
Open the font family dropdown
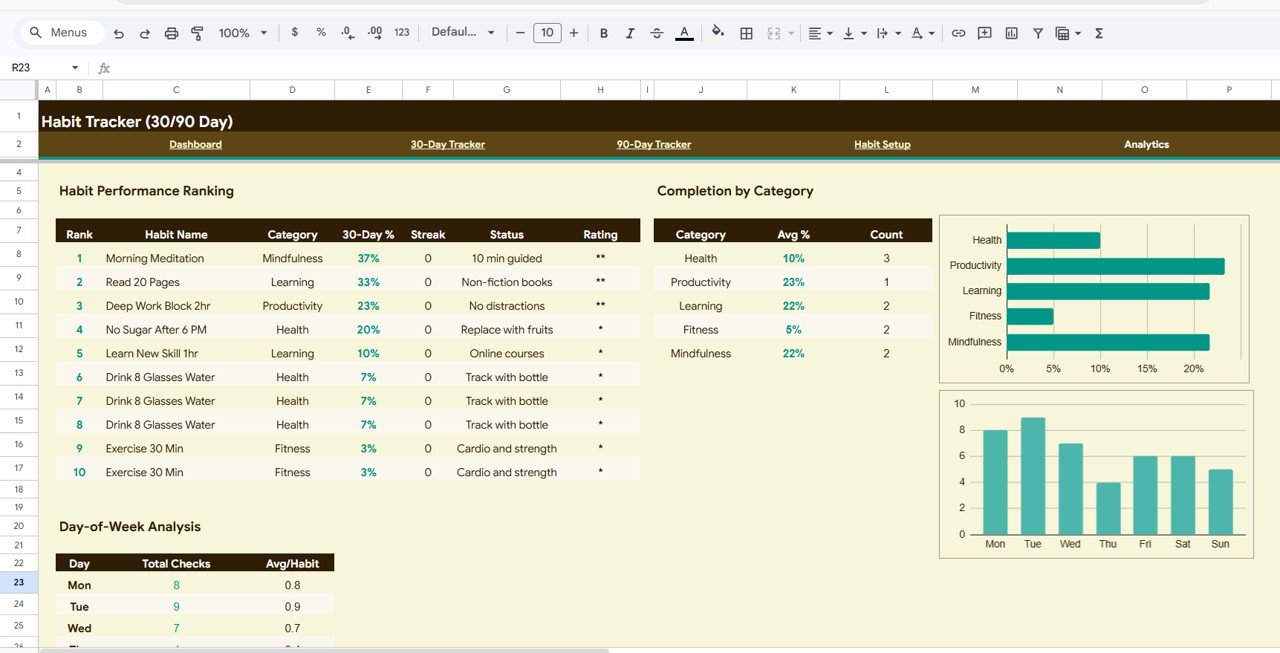pos(463,33)
